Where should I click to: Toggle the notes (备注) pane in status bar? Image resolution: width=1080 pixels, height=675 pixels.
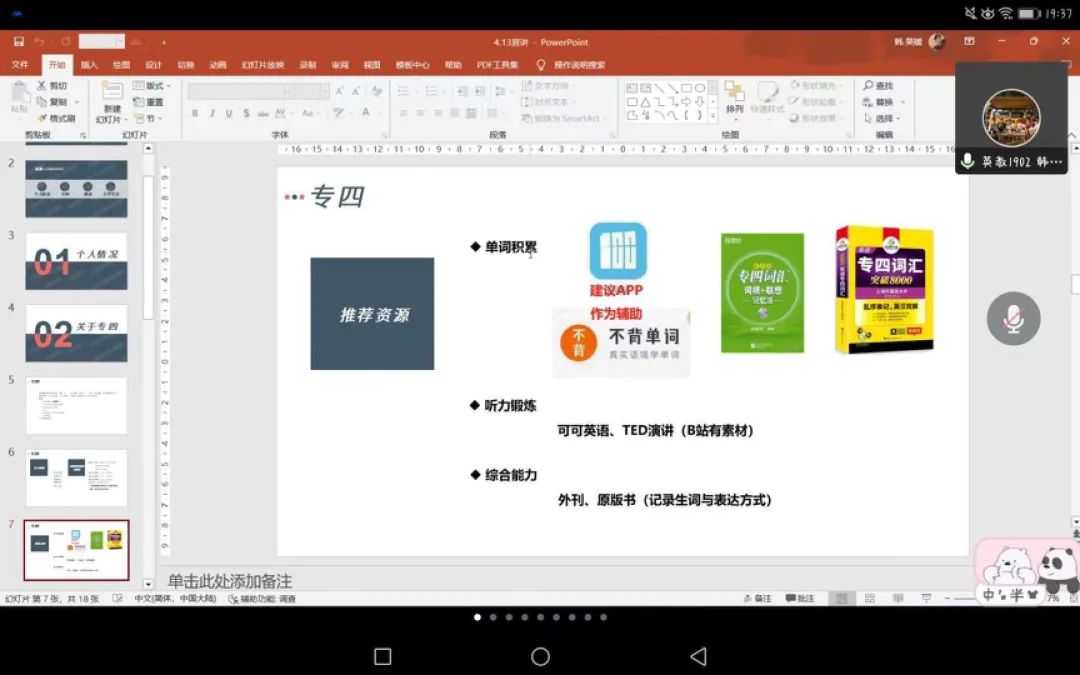click(x=757, y=598)
